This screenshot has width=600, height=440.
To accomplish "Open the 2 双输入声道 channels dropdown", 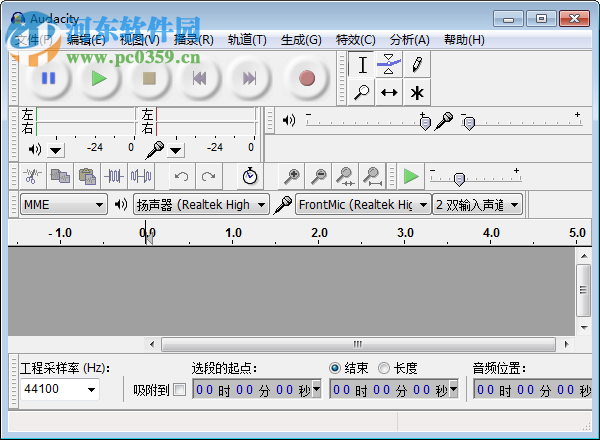I will 478,204.
